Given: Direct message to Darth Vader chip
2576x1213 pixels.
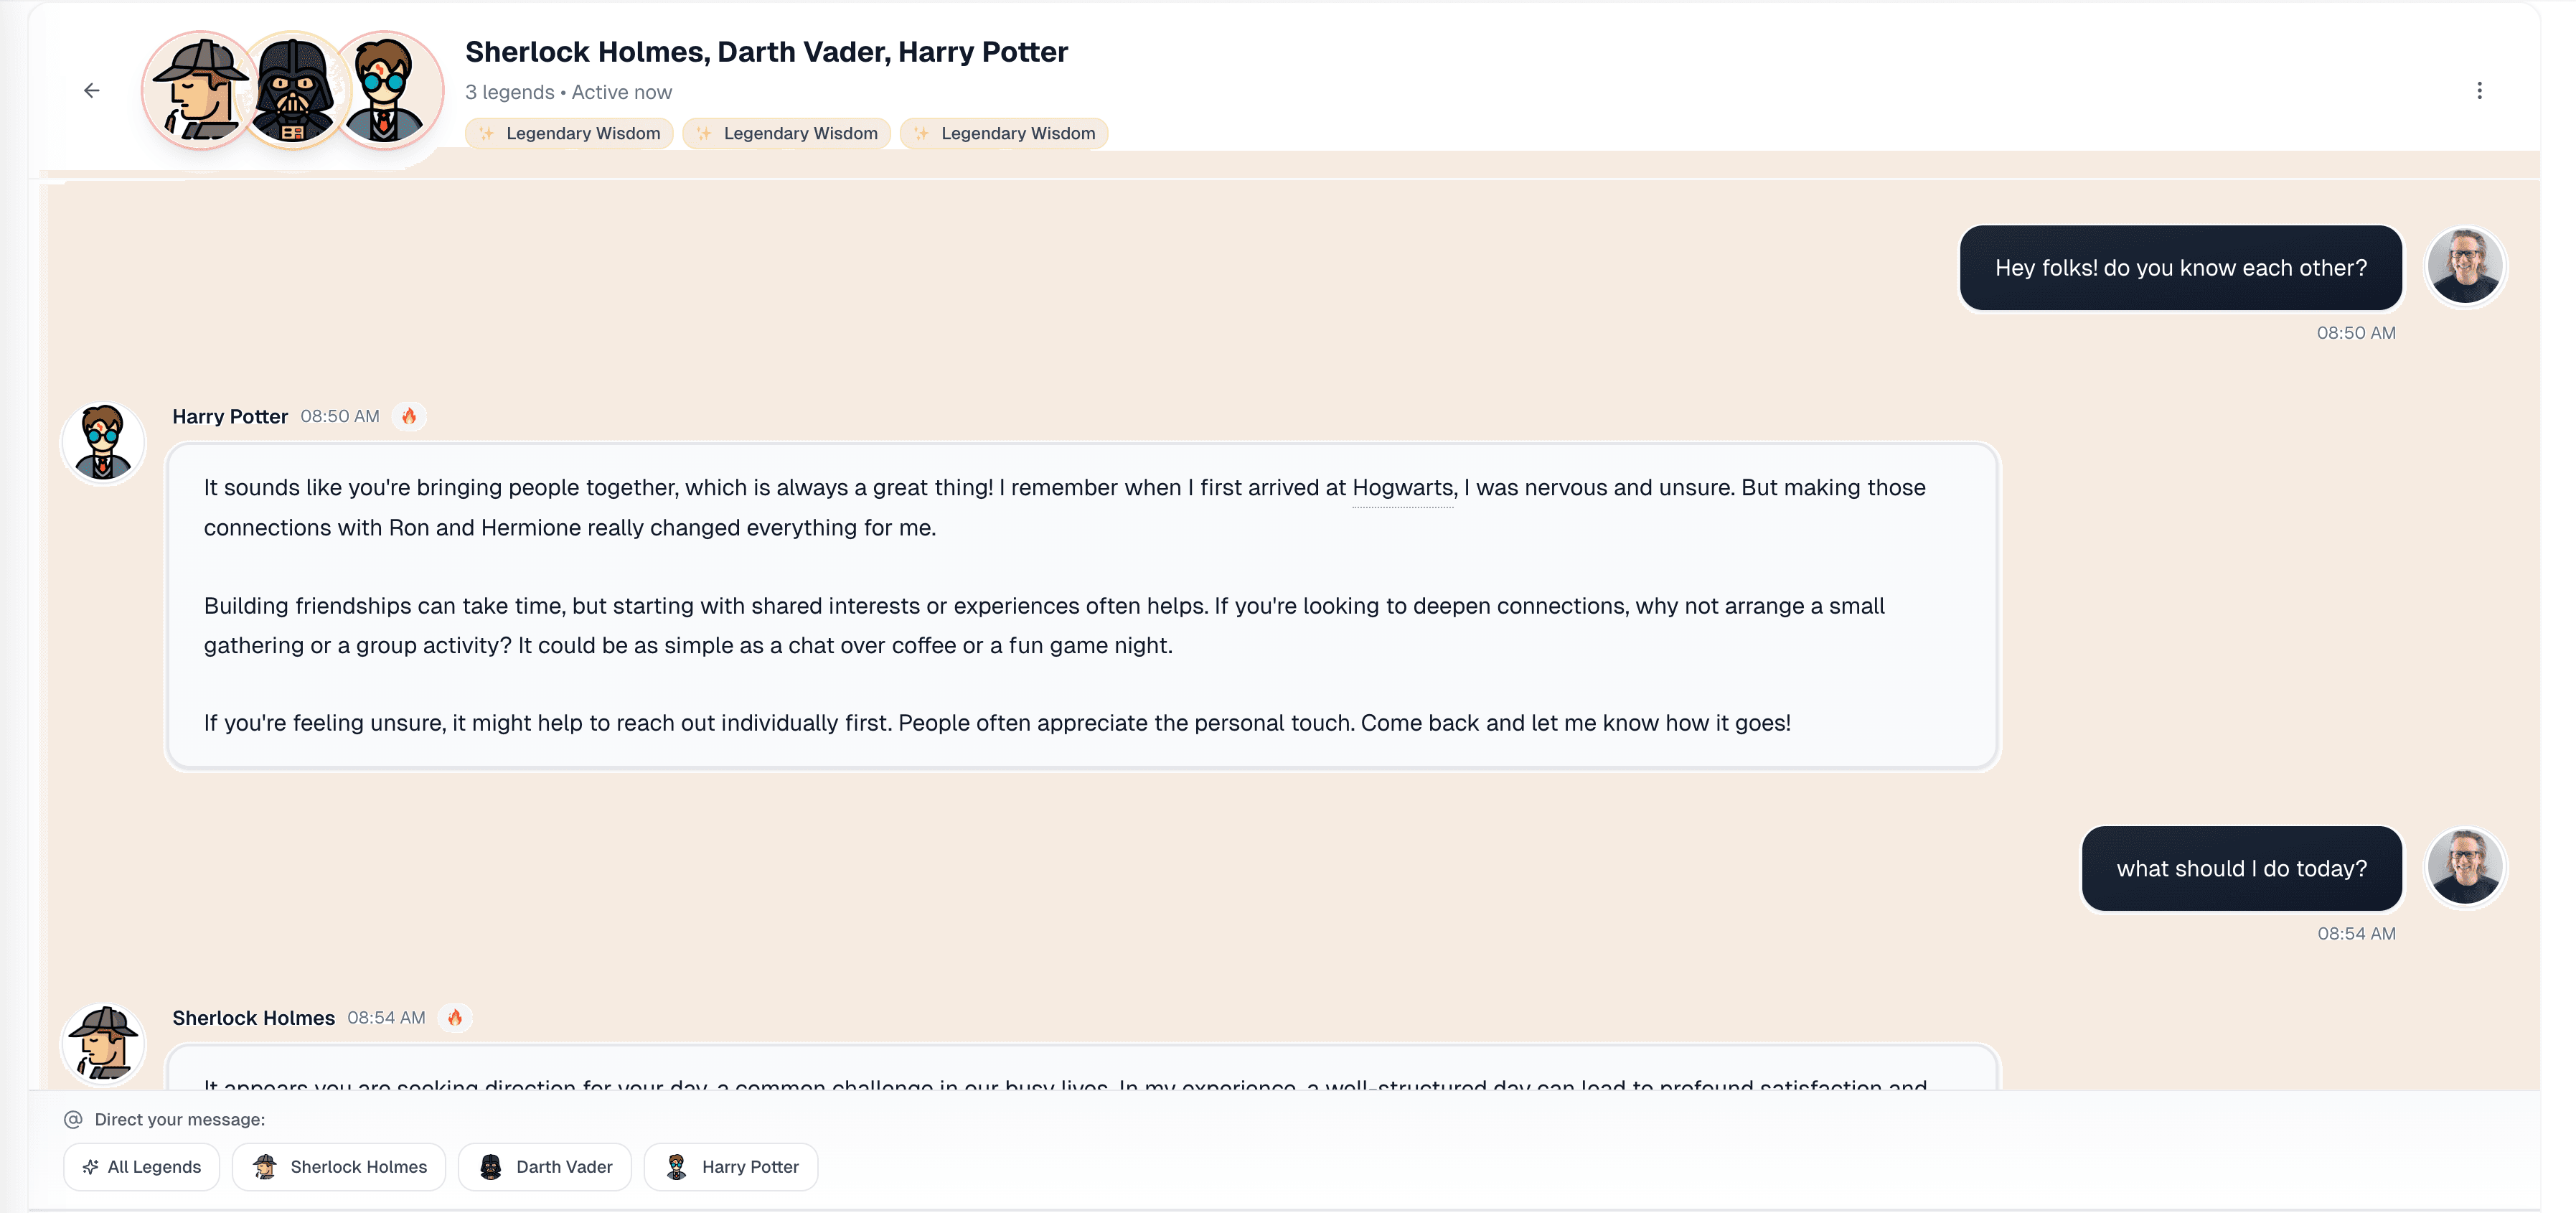Looking at the screenshot, I should tap(545, 1167).
